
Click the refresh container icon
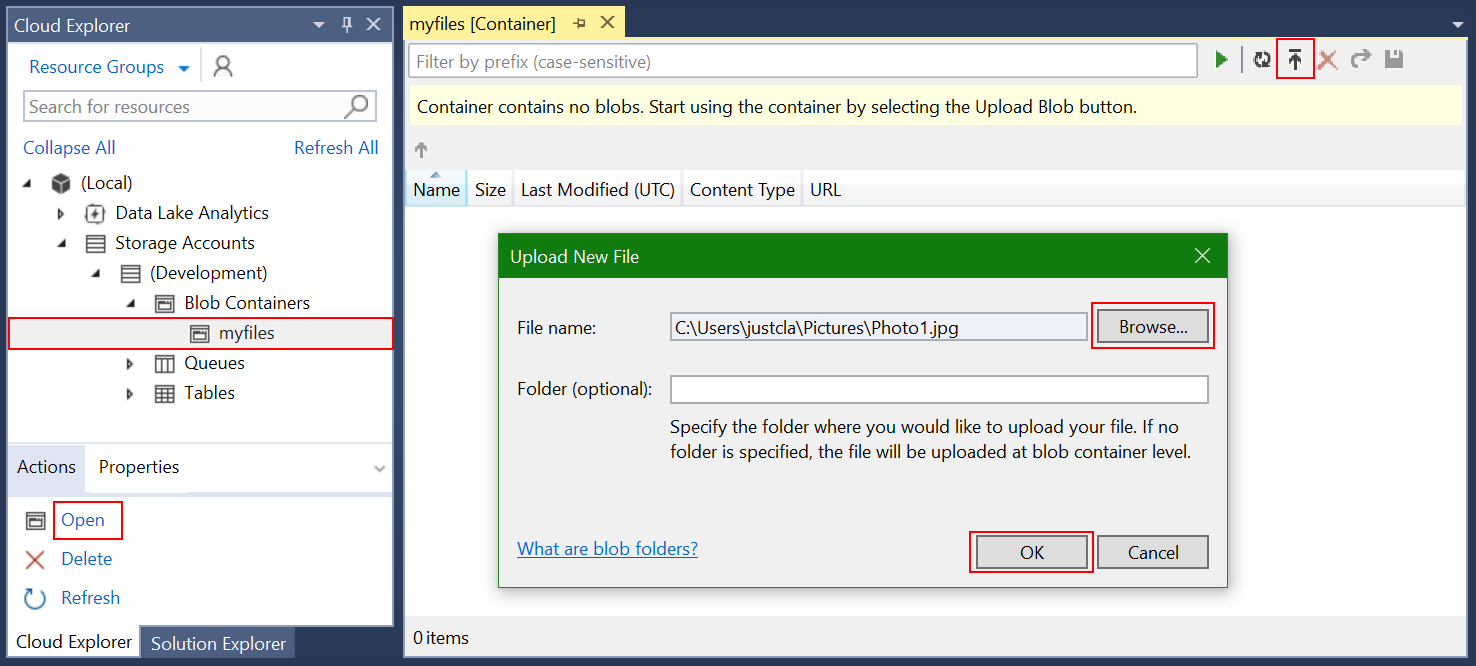(x=1262, y=60)
